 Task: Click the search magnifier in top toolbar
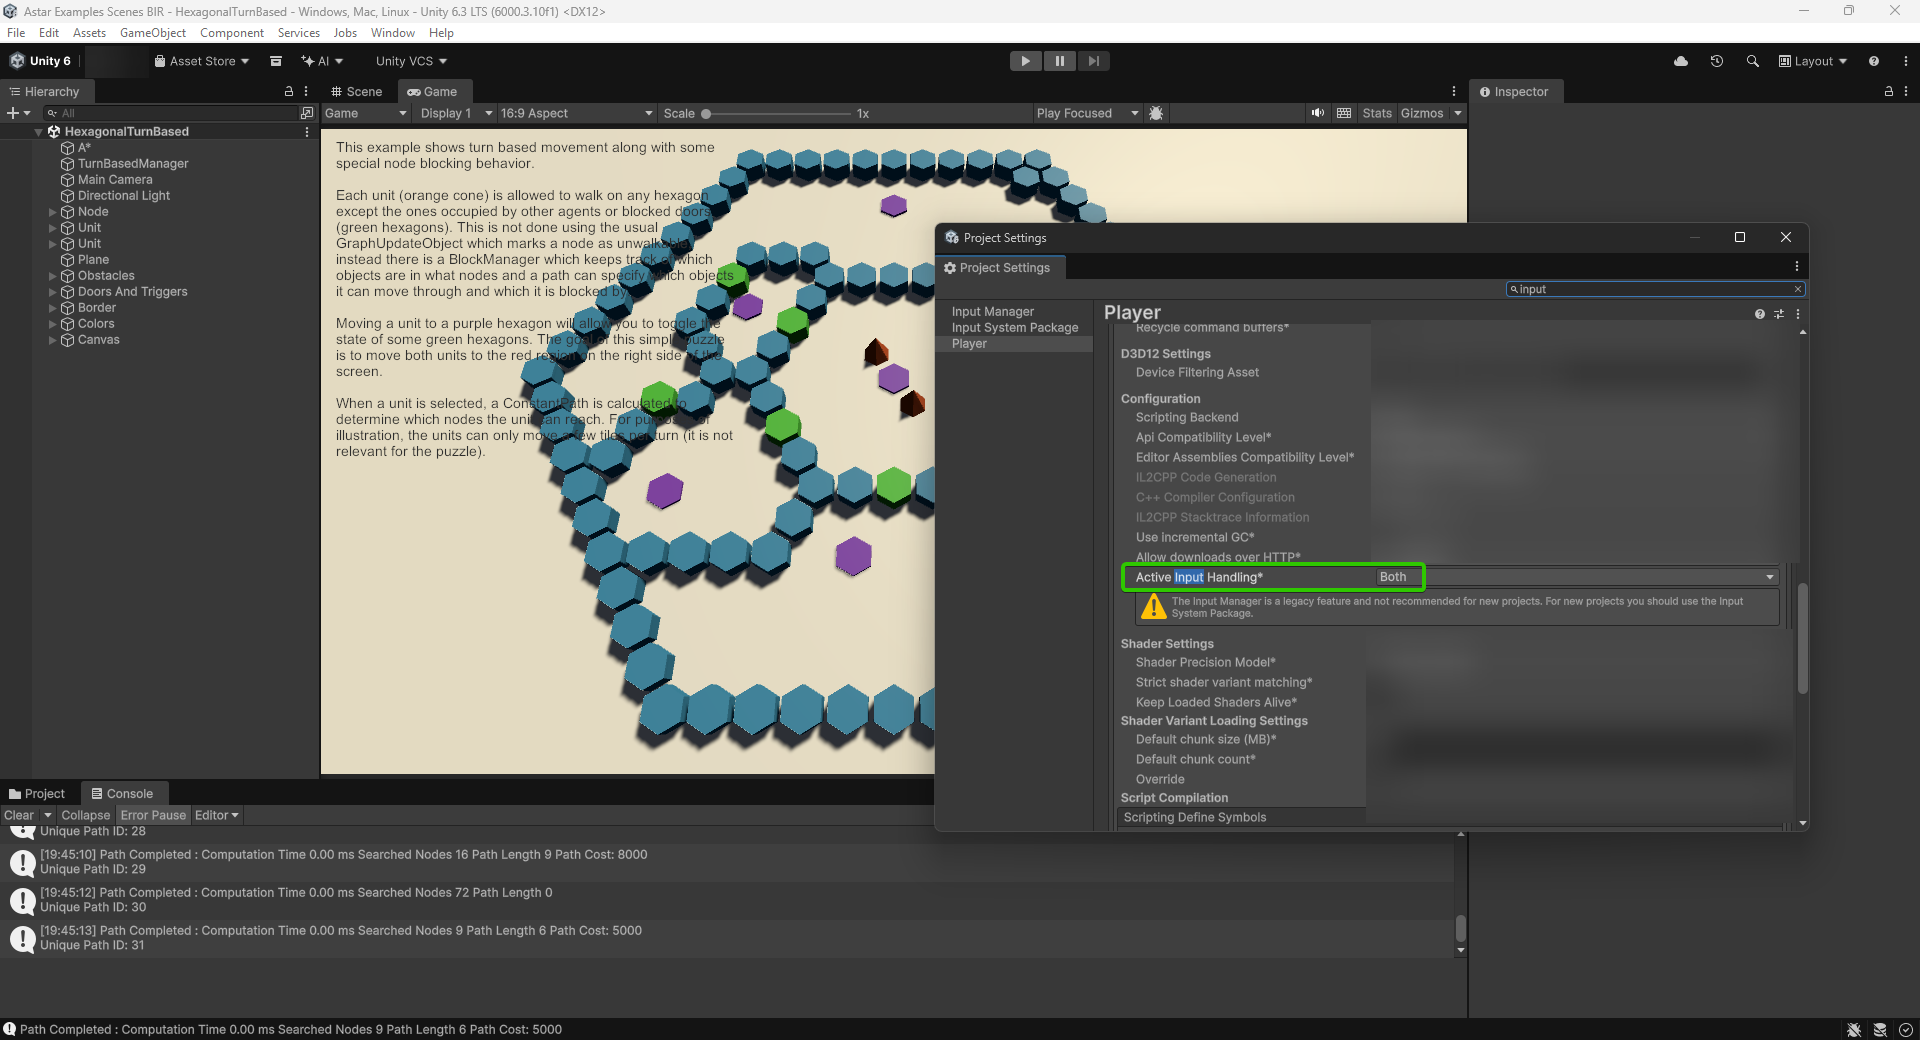(x=1753, y=61)
